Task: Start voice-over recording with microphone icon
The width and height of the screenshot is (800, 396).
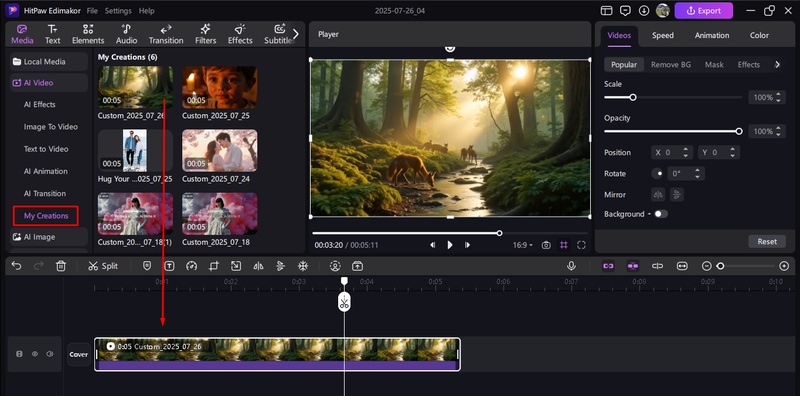Action: click(x=571, y=266)
